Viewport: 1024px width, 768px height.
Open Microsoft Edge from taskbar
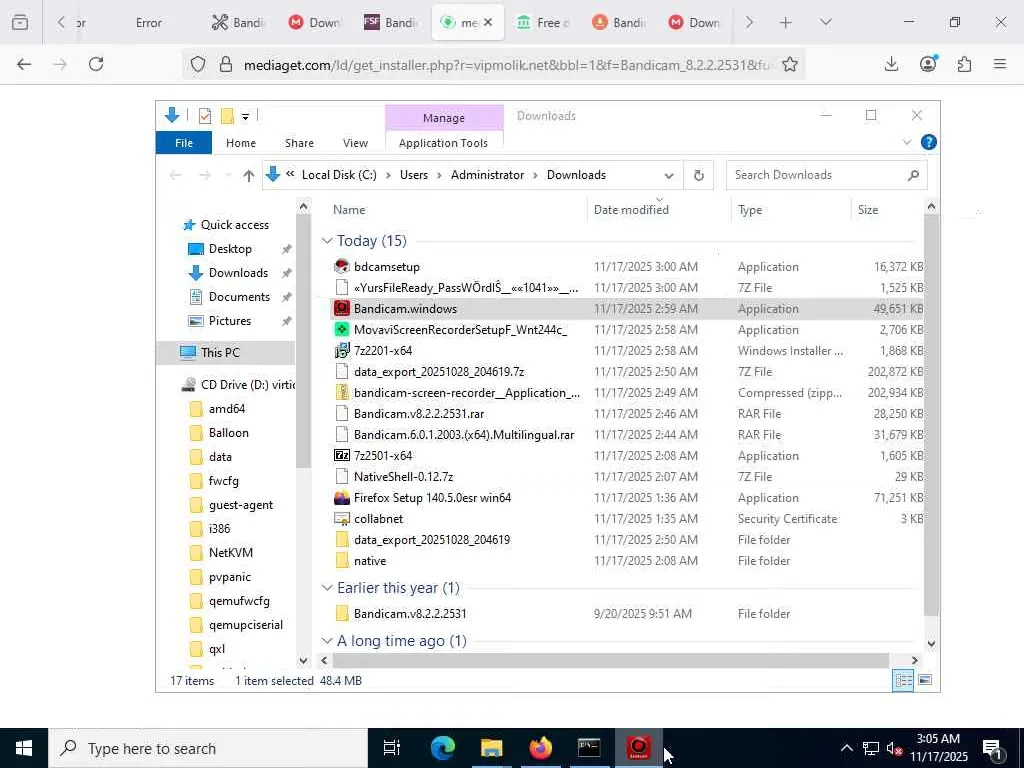click(x=442, y=748)
